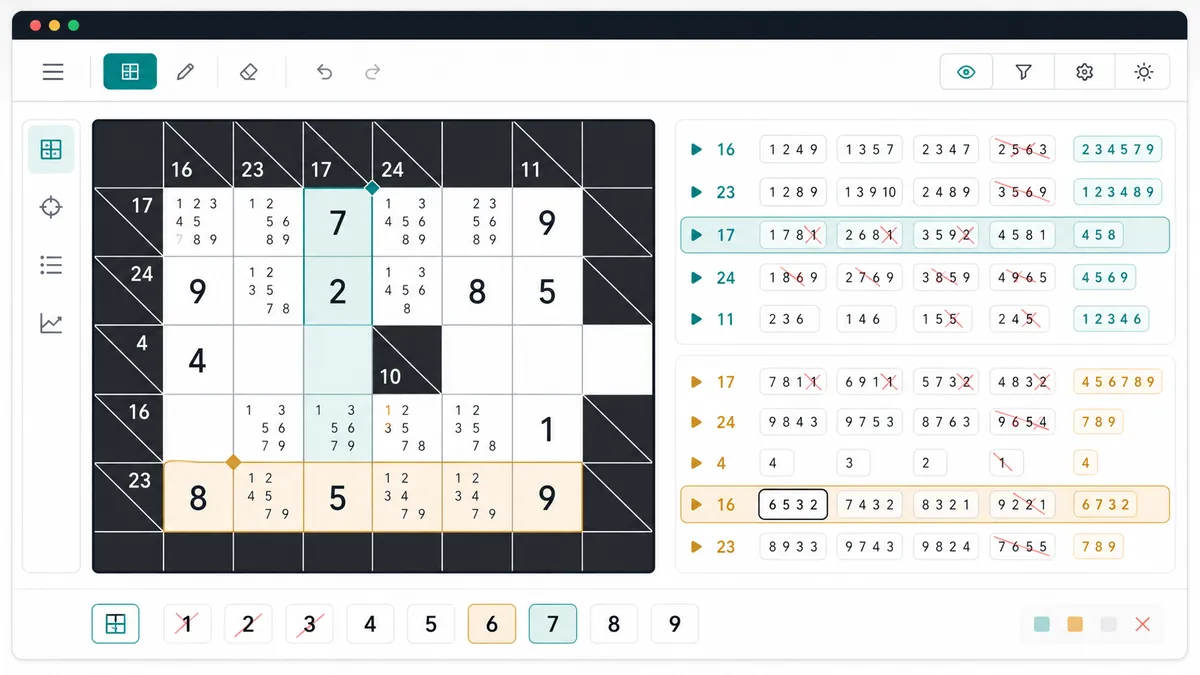The height and width of the screenshot is (675, 1200).
Task: Toggle crossed-out digit 3 in number pad
Action: 309,624
